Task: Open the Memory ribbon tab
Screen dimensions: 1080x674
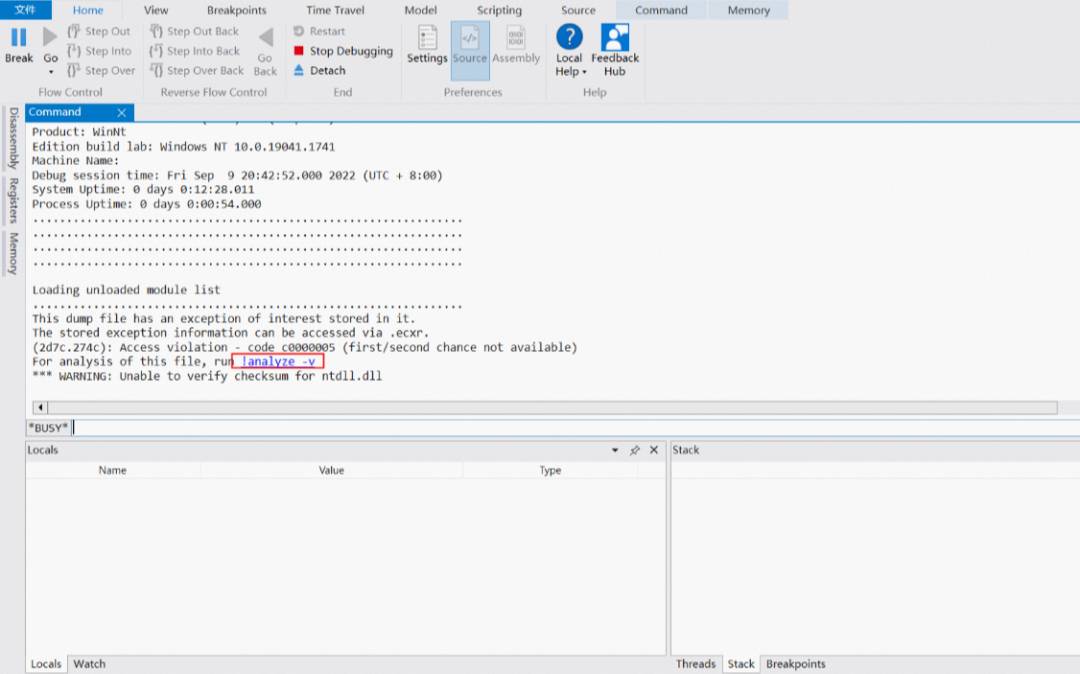Action: pyautogui.click(x=749, y=10)
